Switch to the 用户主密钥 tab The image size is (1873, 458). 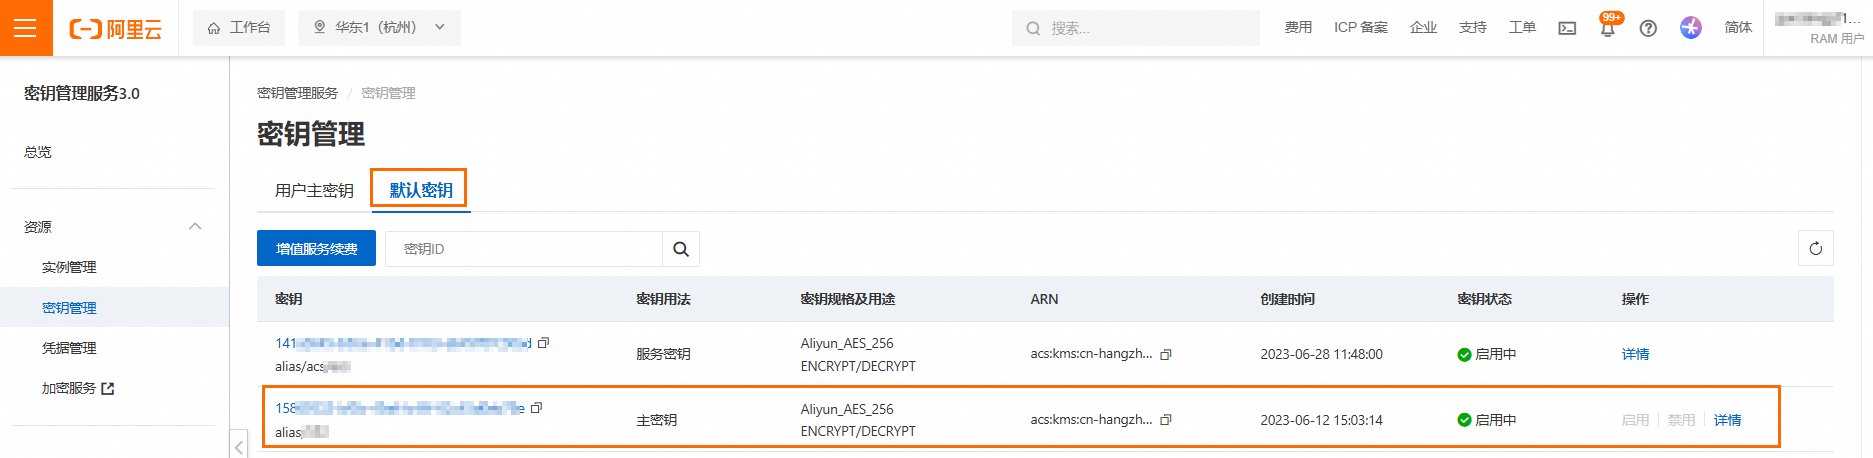click(x=314, y=190)
